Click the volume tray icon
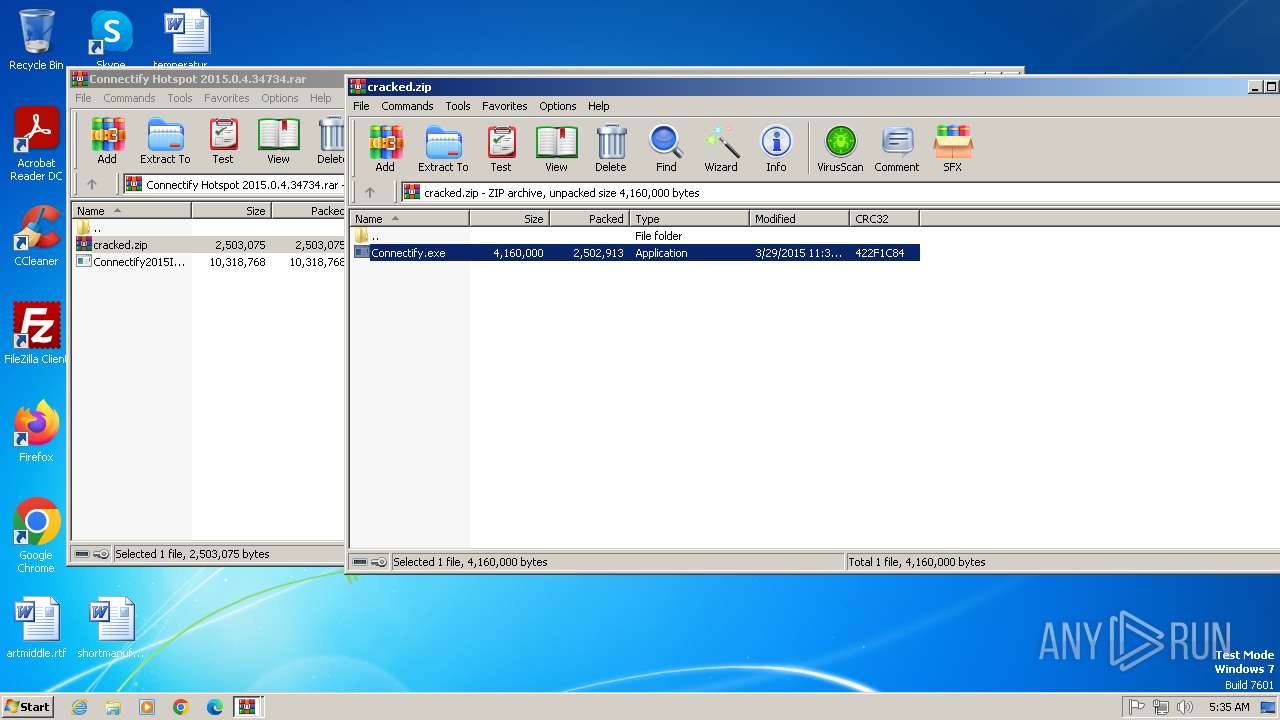1280x720 pixels. [1185, 706]
